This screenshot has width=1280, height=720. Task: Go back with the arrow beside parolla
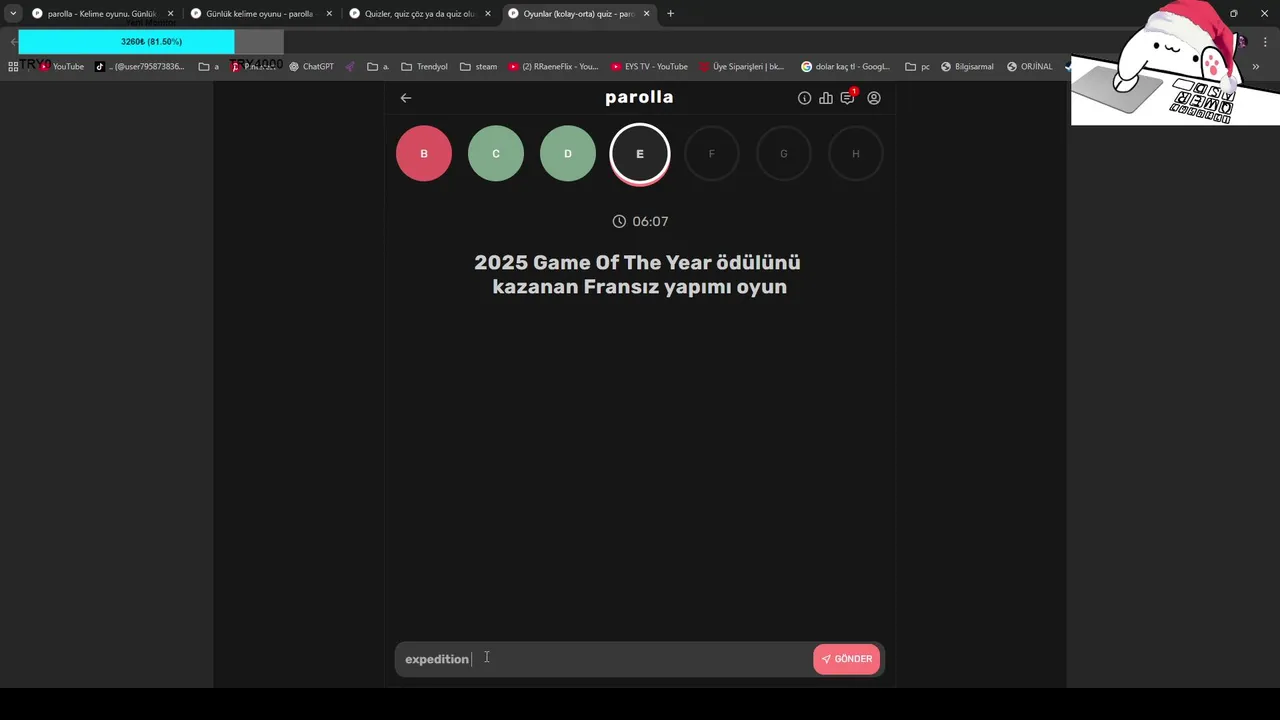[405, 98]
